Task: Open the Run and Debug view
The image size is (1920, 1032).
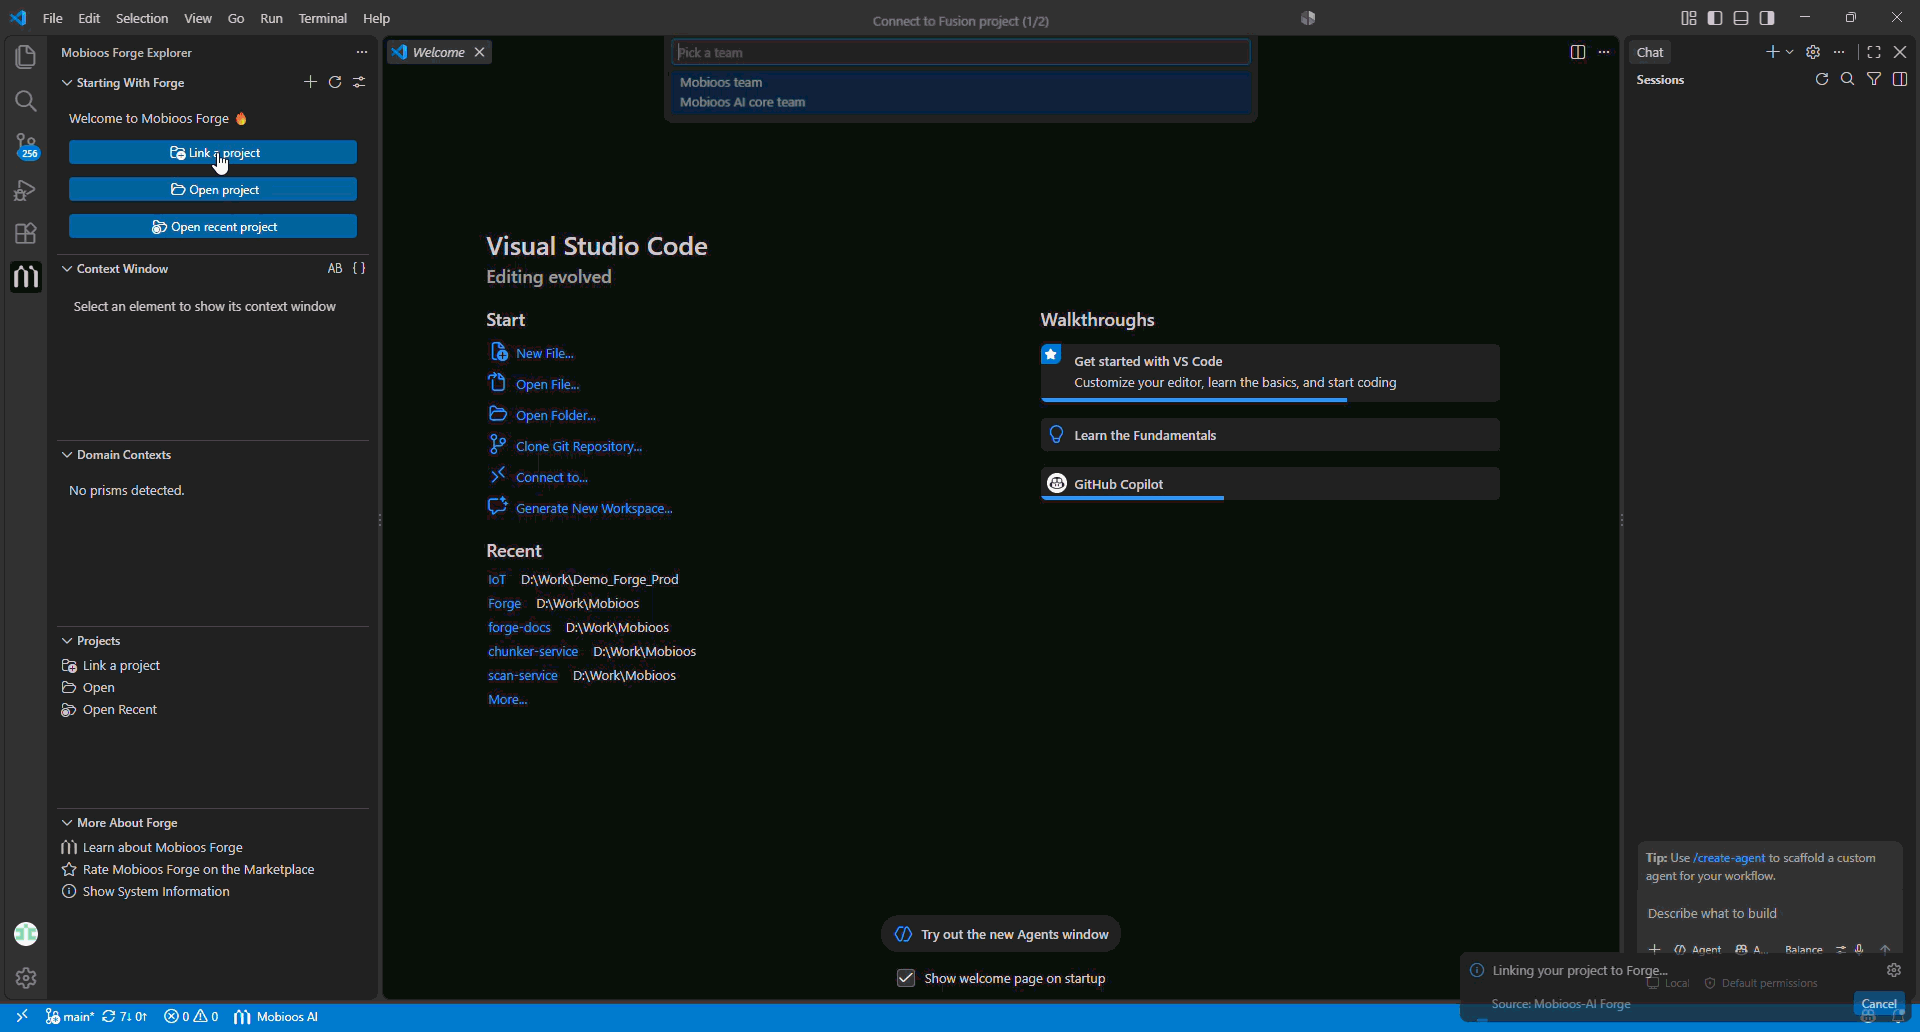Action: pos(26,190)
